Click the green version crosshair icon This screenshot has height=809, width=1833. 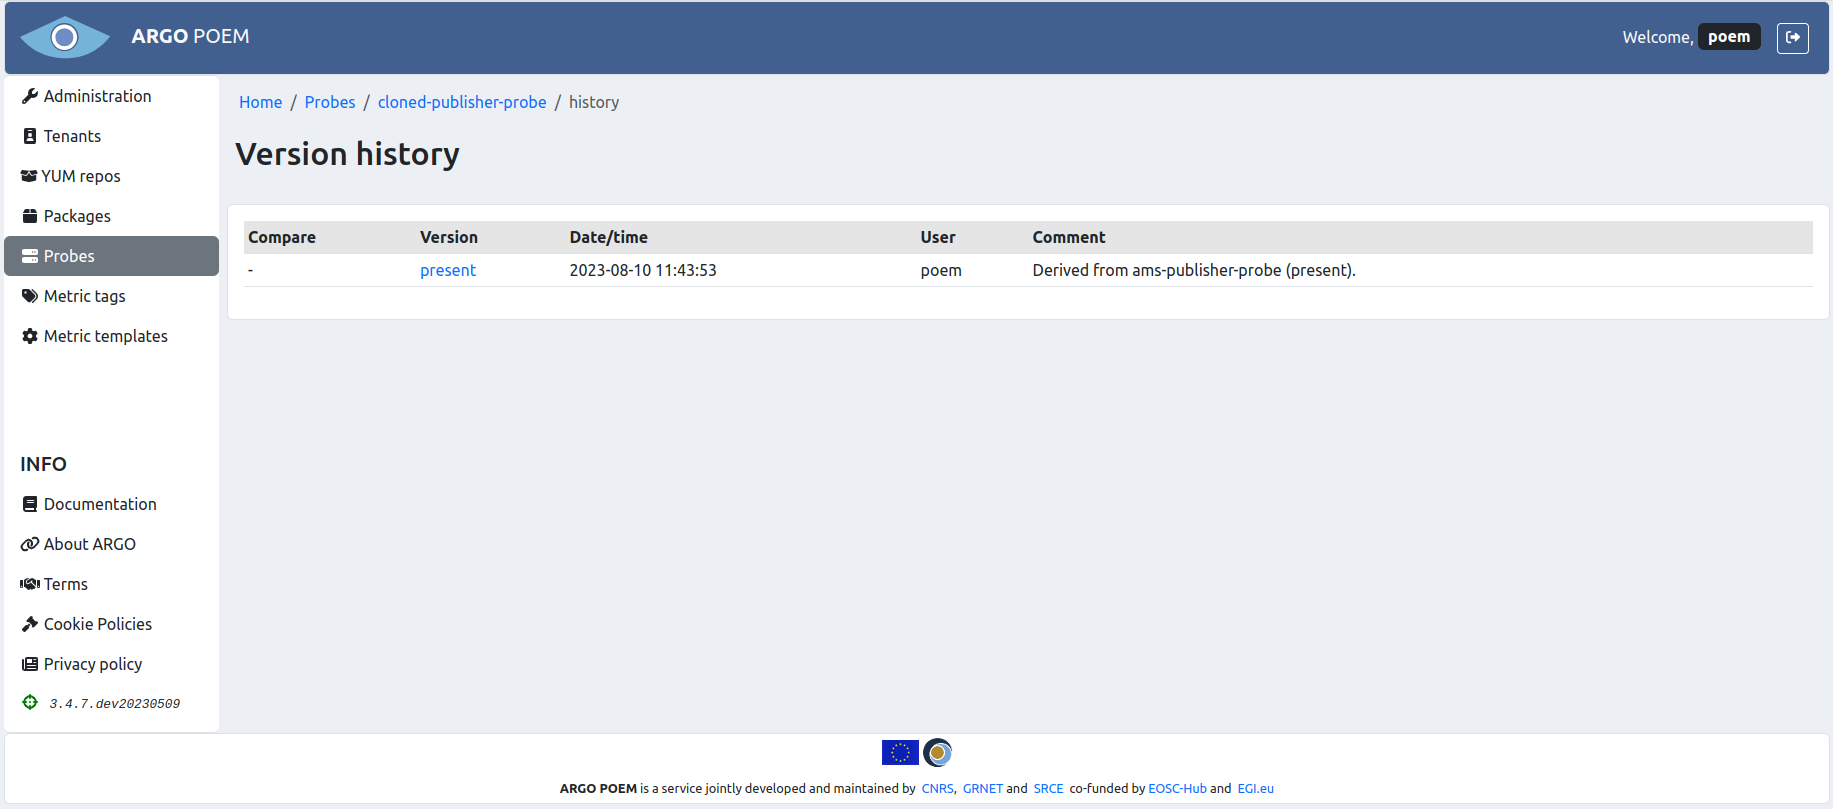pyautogui.click(x=30, y=703)
